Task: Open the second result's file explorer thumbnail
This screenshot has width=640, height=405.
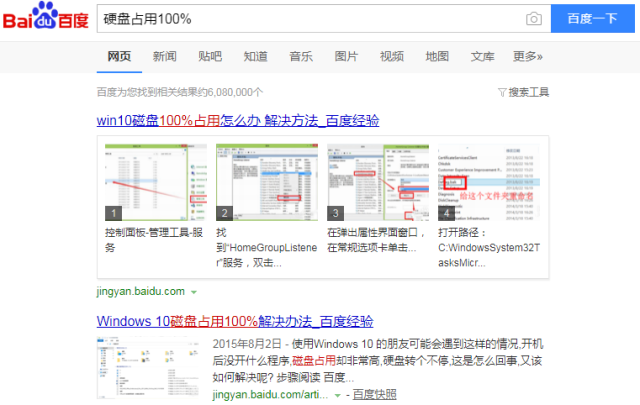Action: coord(149,367)
